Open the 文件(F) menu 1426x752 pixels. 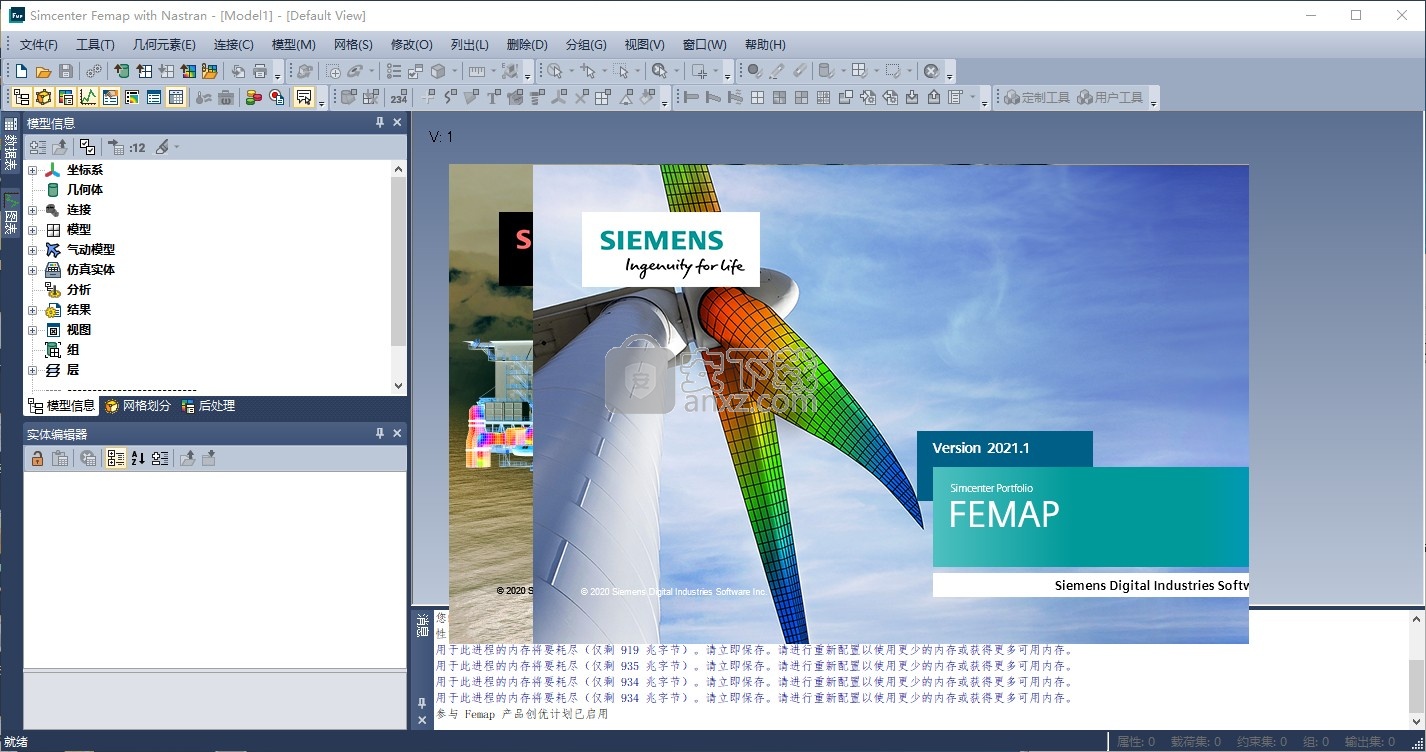coord(39,45)
